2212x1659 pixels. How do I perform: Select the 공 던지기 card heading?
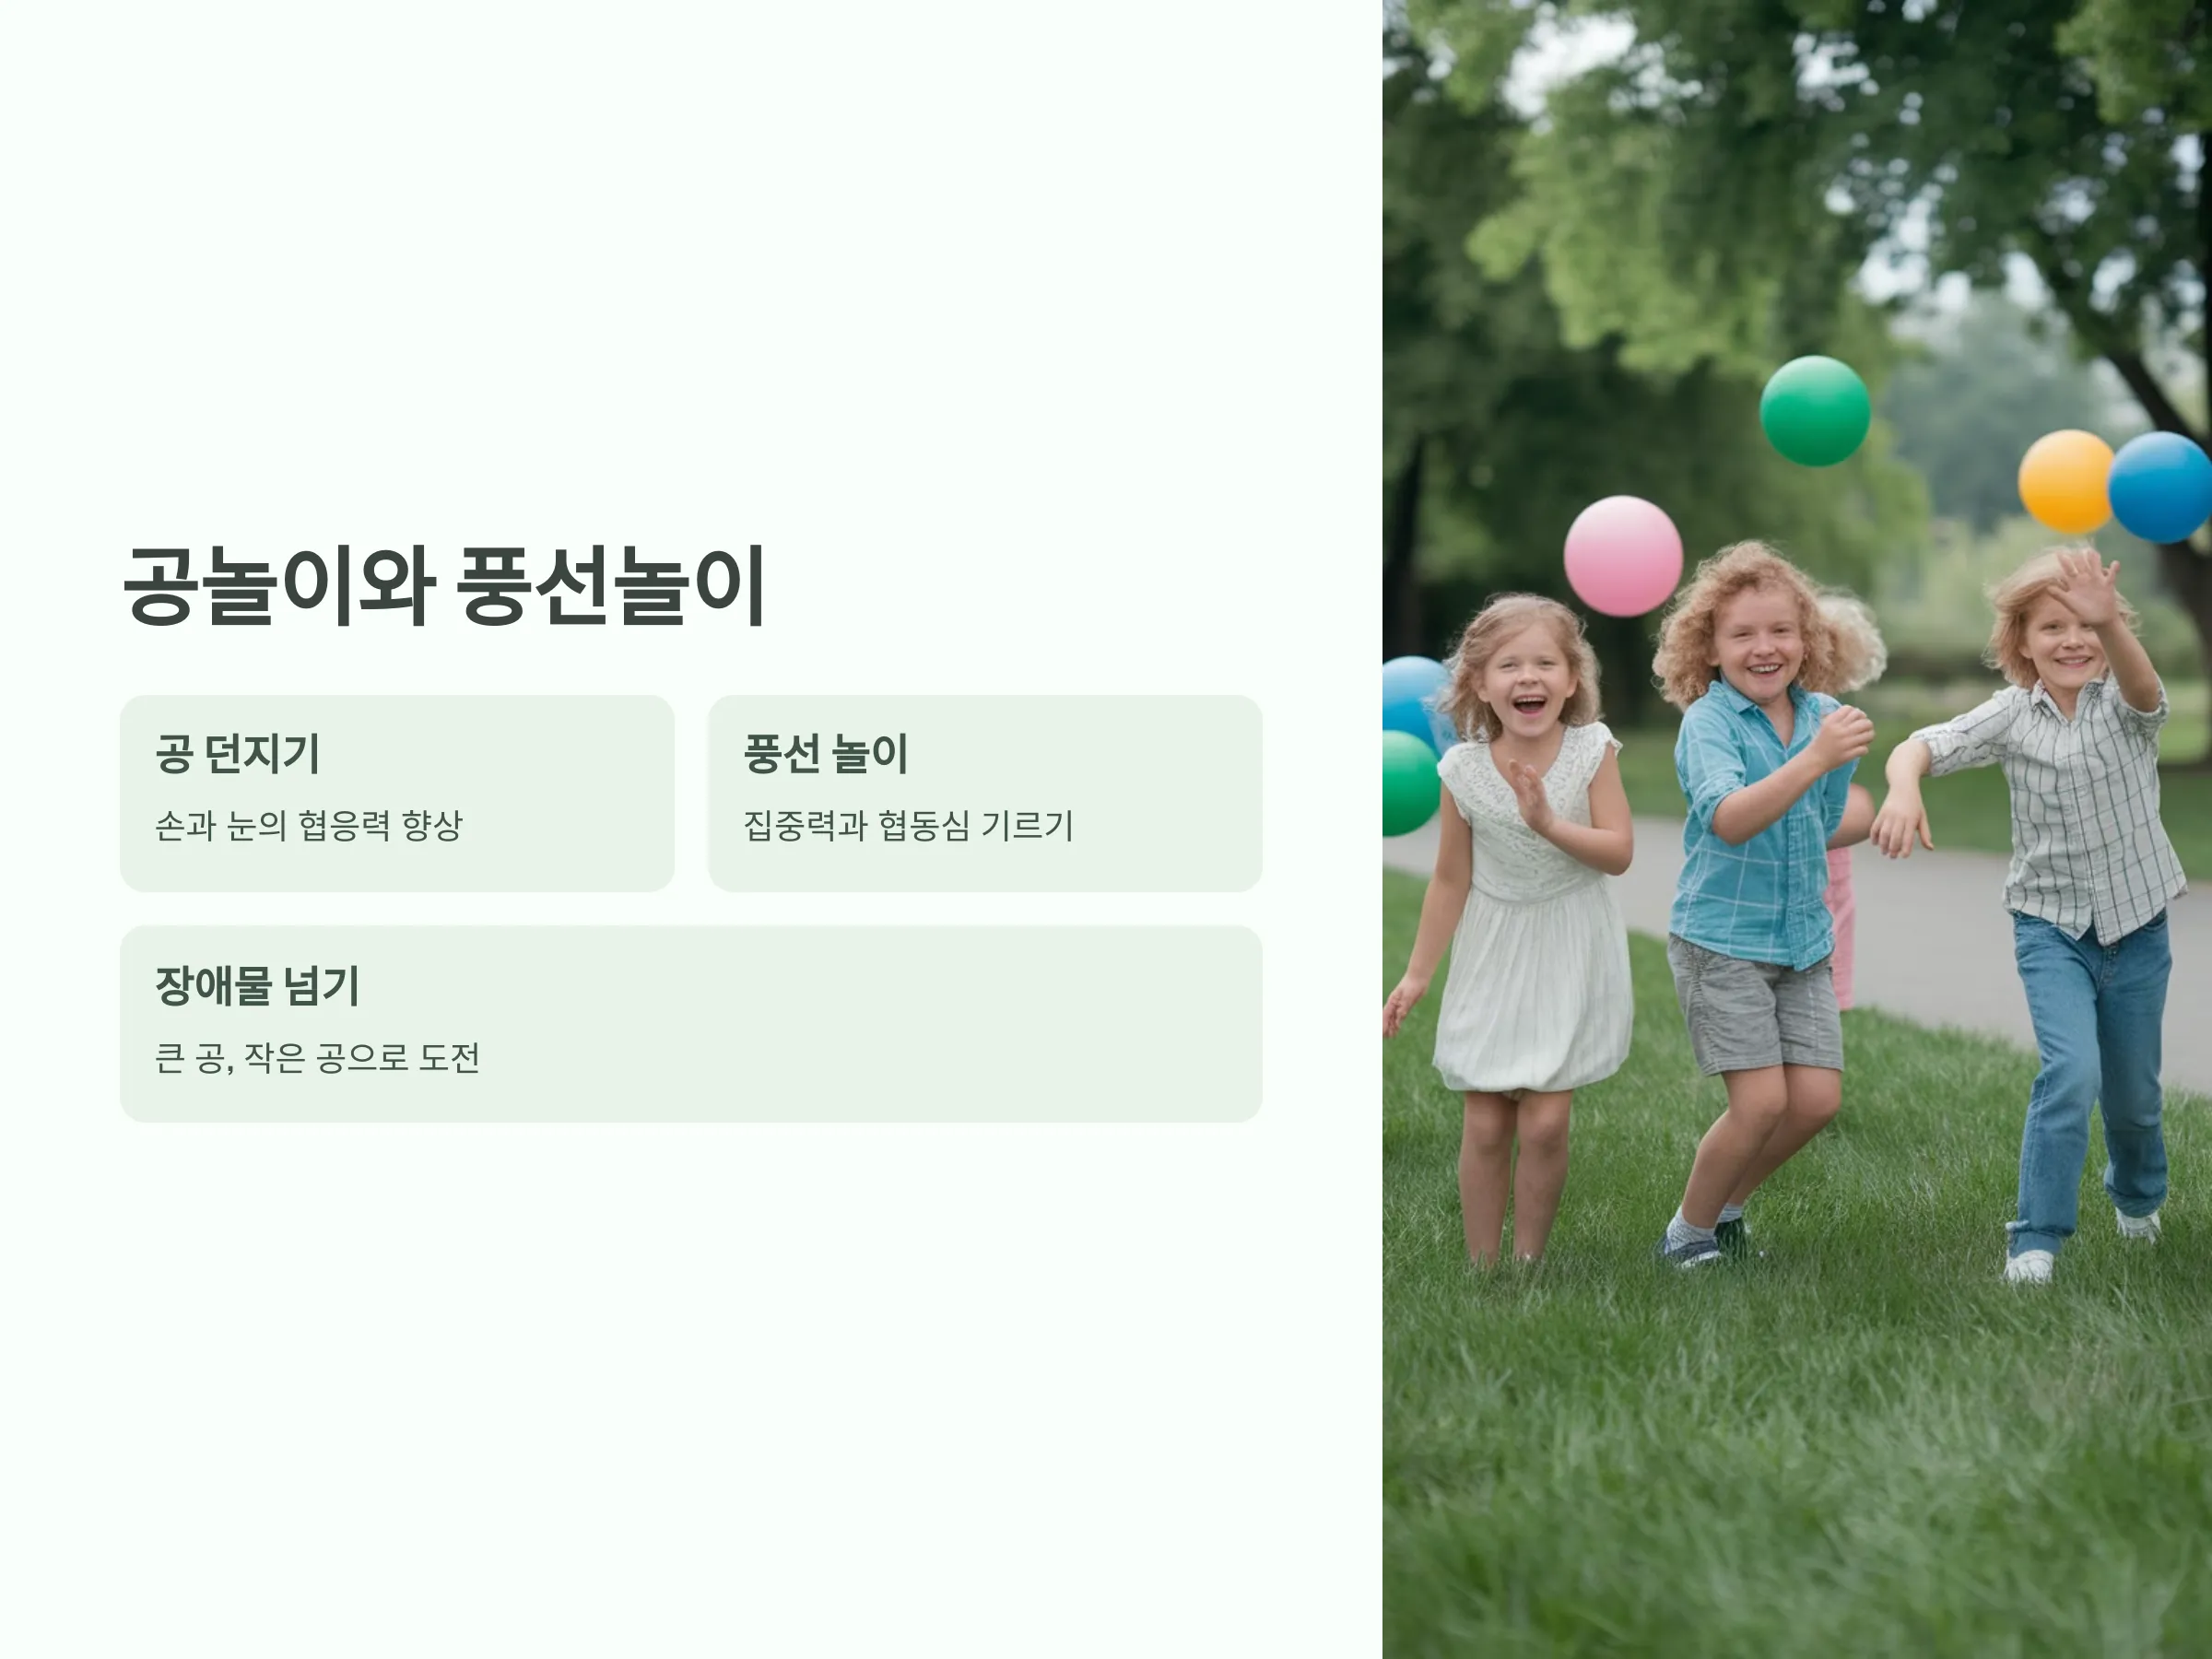[238, 754]
